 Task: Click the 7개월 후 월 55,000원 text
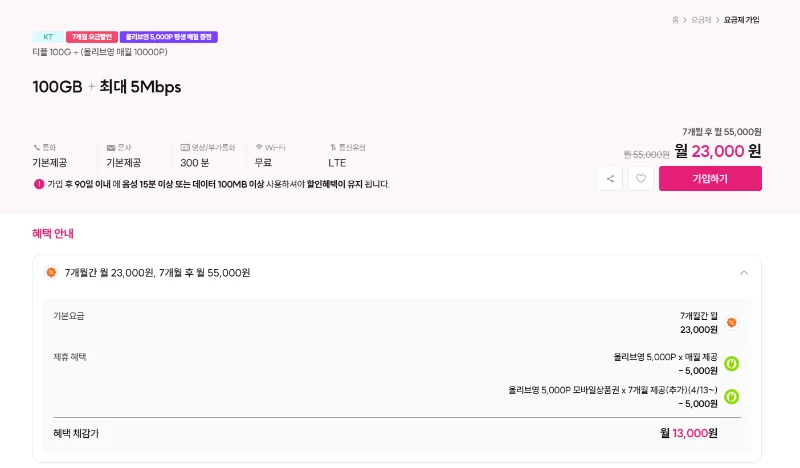722,132
